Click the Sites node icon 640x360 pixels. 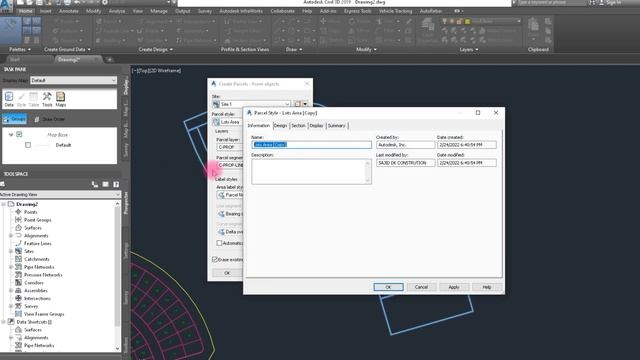tap(18, 251)
